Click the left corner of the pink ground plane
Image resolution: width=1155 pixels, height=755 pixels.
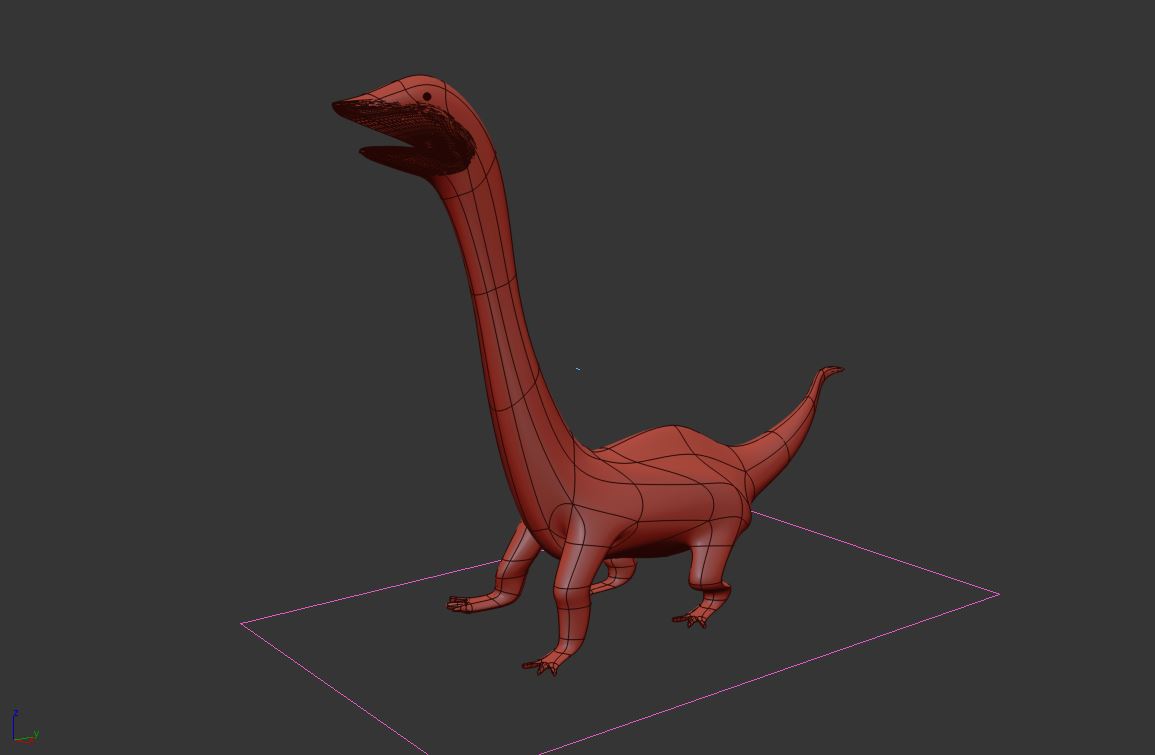pyautogui.click(x=243, y=623)
